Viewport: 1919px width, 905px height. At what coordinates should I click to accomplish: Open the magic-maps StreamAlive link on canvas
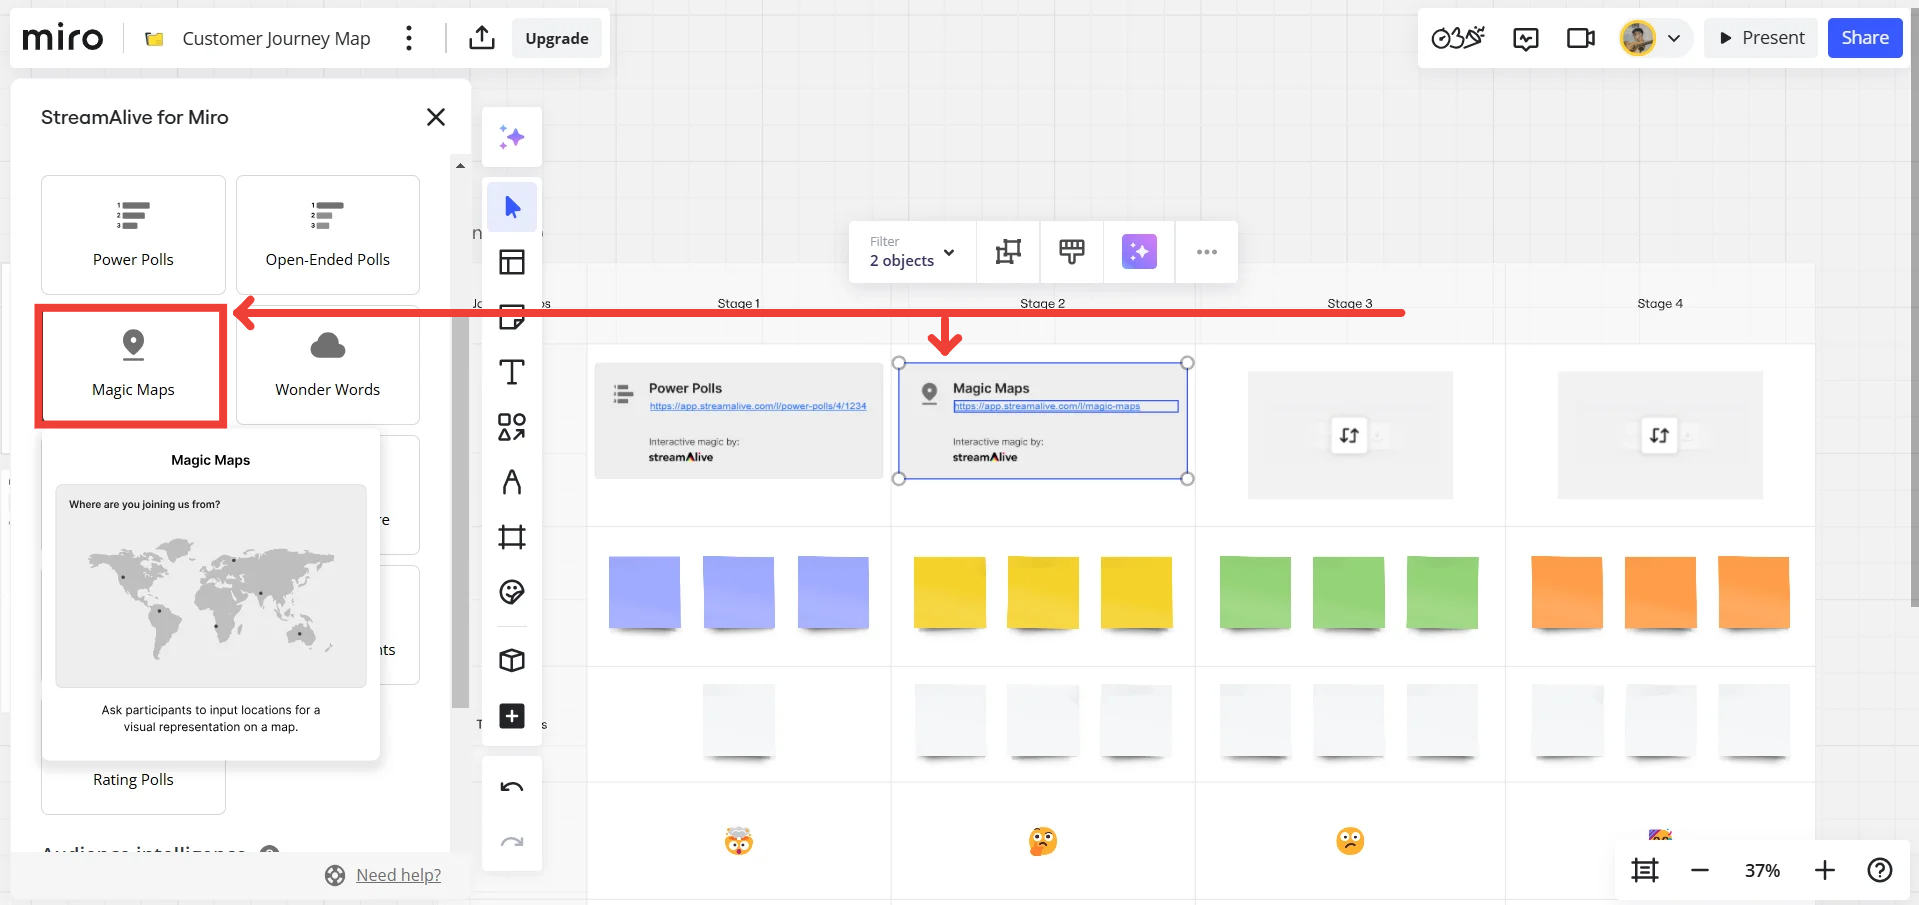point(1047,406)
